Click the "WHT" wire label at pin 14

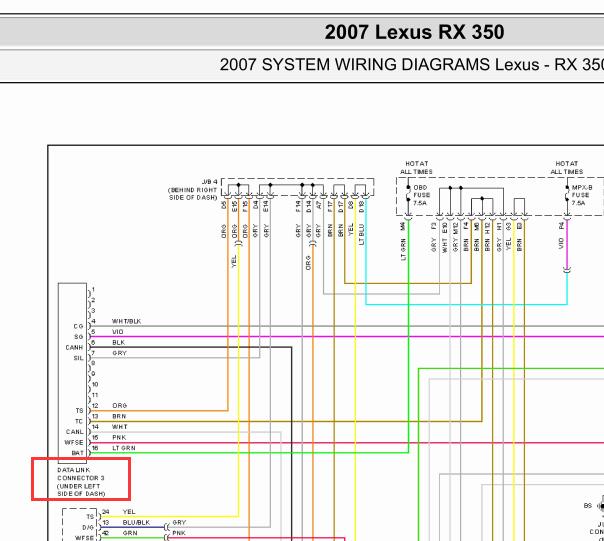pyautogui.click(x=120, y=427)
